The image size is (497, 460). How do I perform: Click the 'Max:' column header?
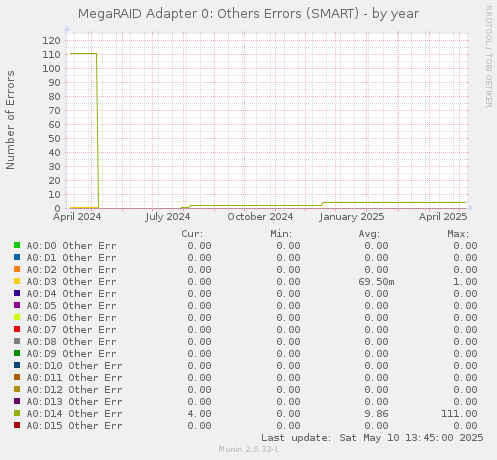[458, 234]
